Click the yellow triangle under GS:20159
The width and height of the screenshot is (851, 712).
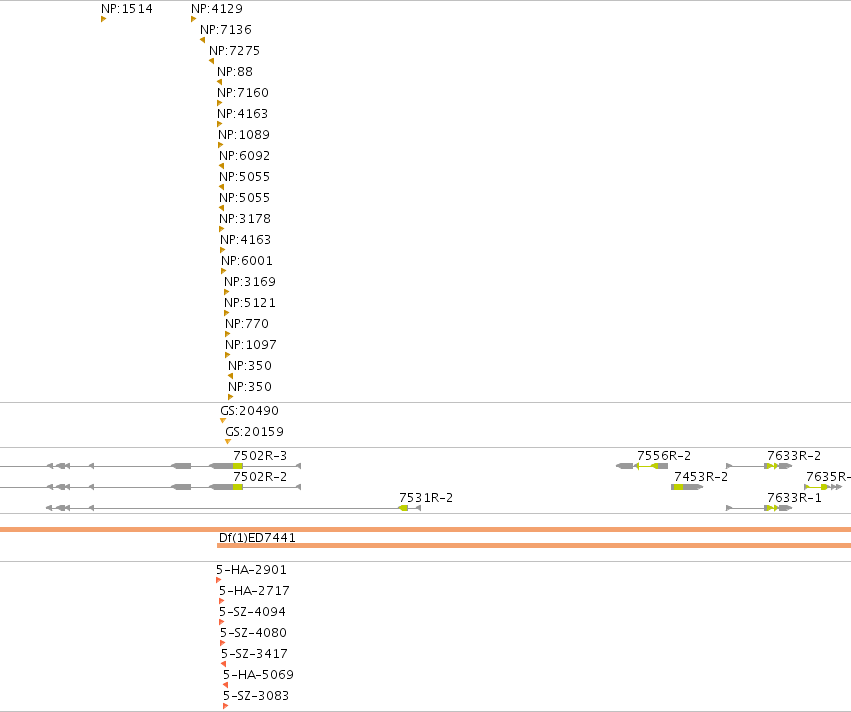pos(228,442)
